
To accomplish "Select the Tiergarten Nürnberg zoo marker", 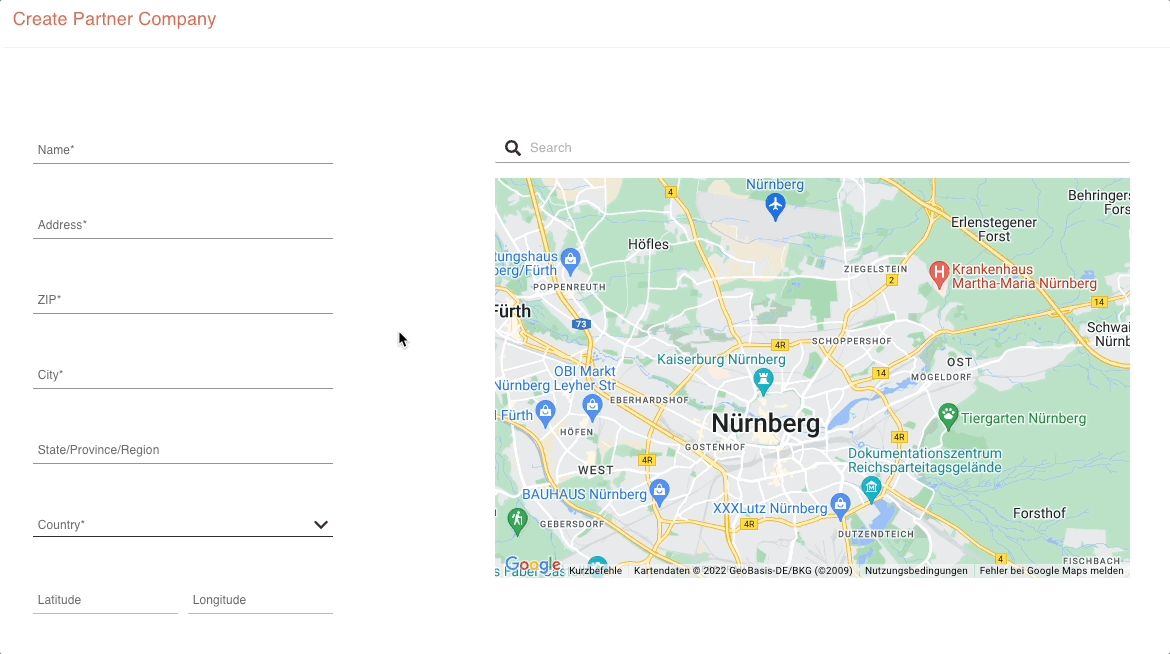I will [948, 417].
